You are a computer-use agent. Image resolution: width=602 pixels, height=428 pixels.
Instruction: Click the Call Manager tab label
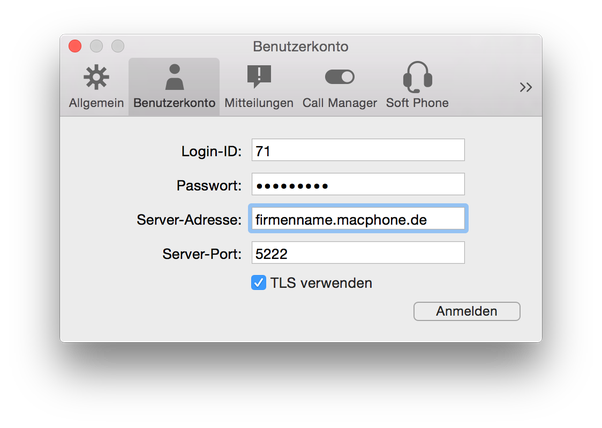click(x=340, y=103)
